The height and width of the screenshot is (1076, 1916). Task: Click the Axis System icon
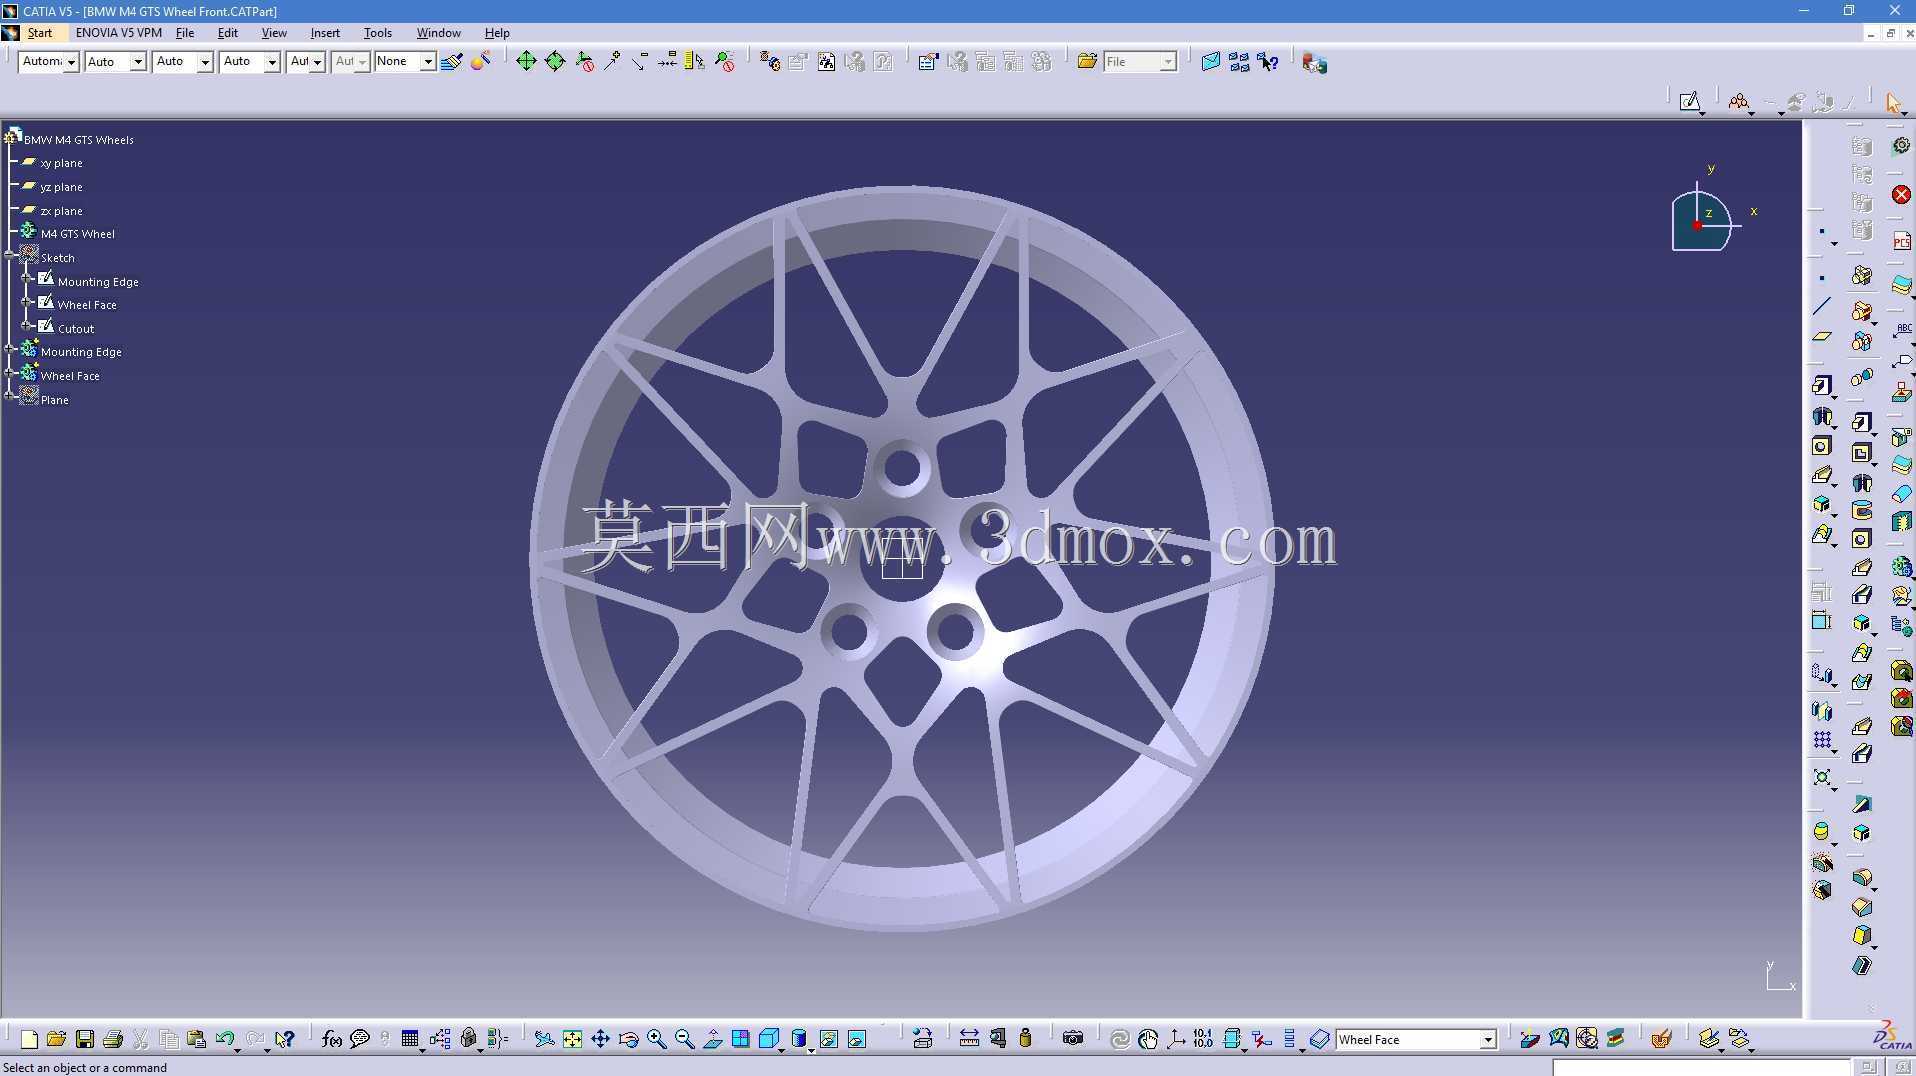point(1176,1039)
